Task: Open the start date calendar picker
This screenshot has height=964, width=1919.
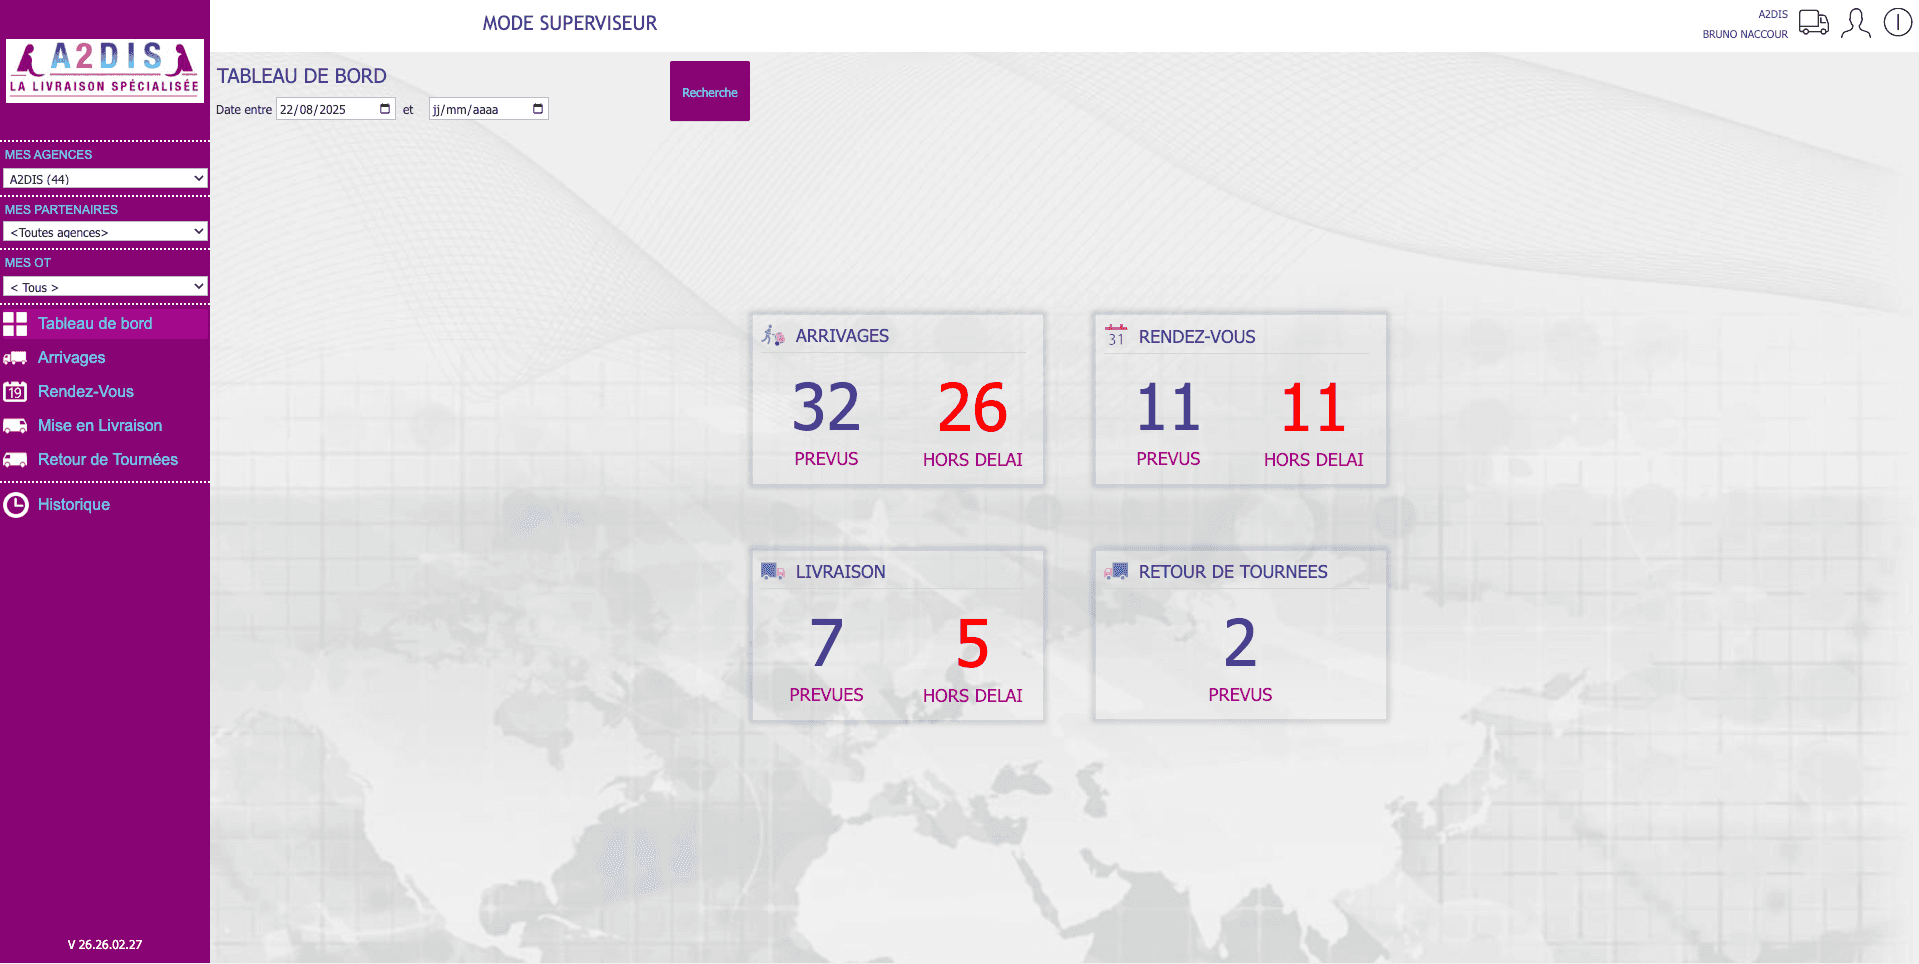Action: (x=385, y=109)
